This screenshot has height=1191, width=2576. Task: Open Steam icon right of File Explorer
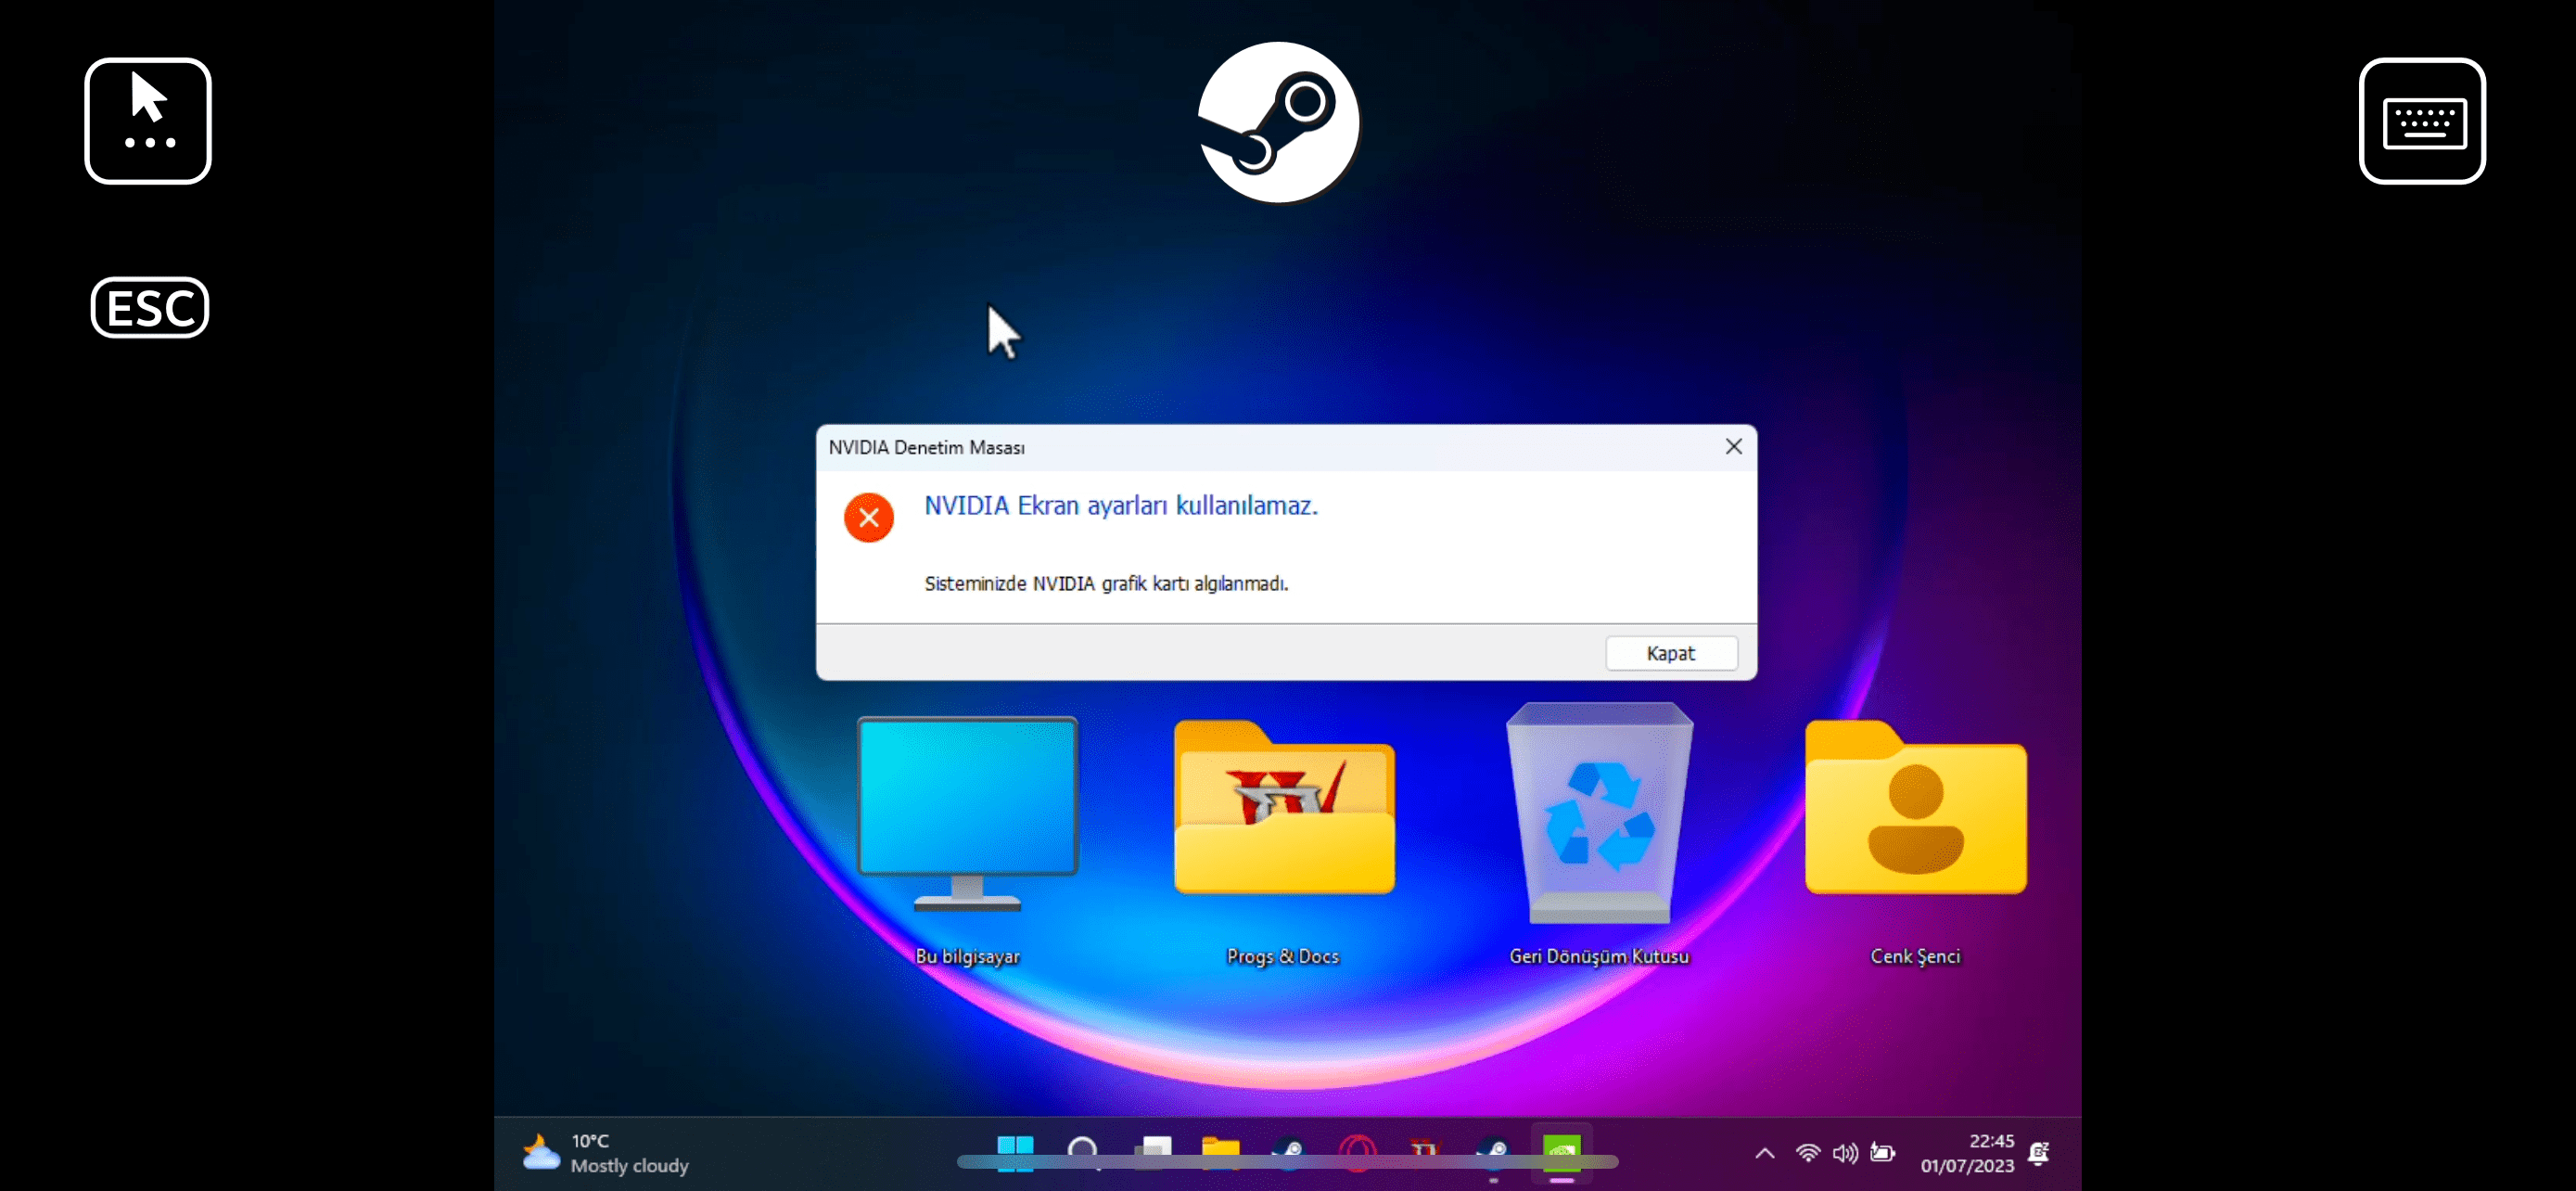1288,1152
